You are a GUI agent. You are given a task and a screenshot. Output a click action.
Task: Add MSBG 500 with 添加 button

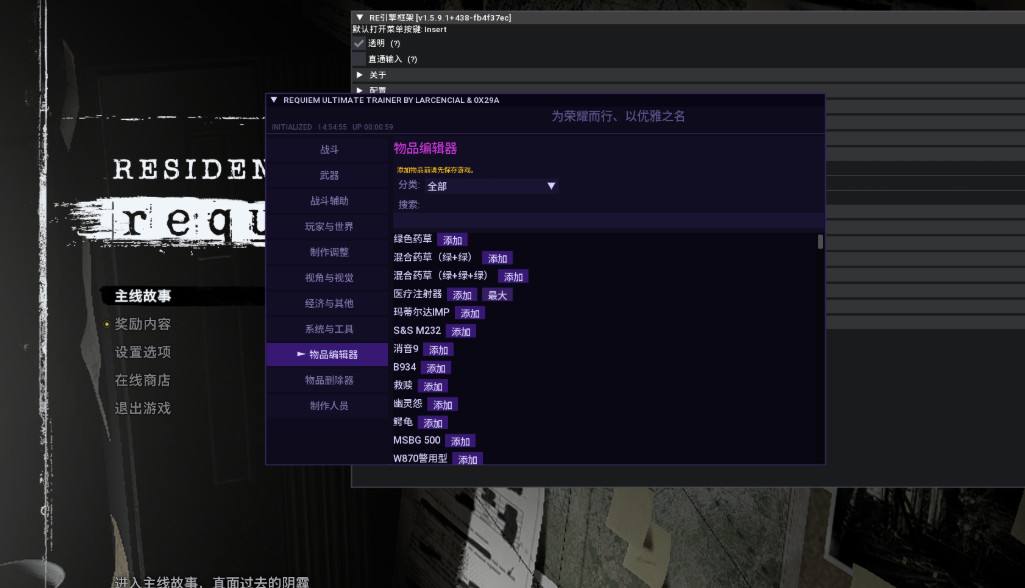point(460,441)
